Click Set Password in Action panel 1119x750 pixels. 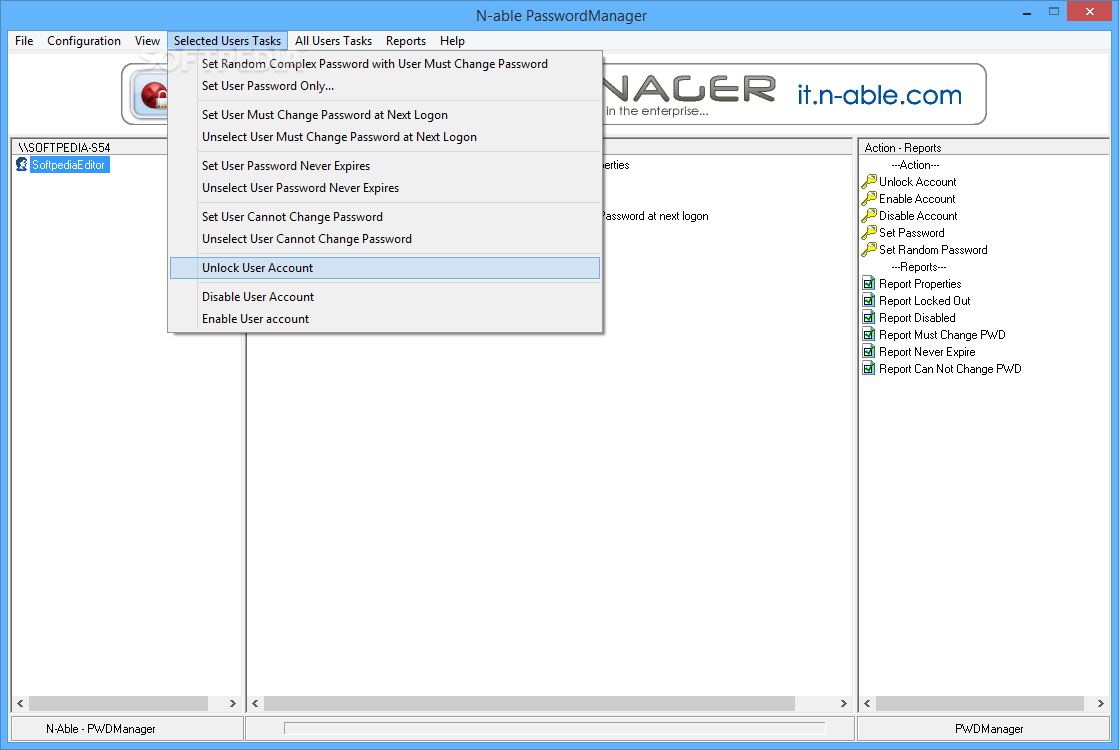point(911,233)
